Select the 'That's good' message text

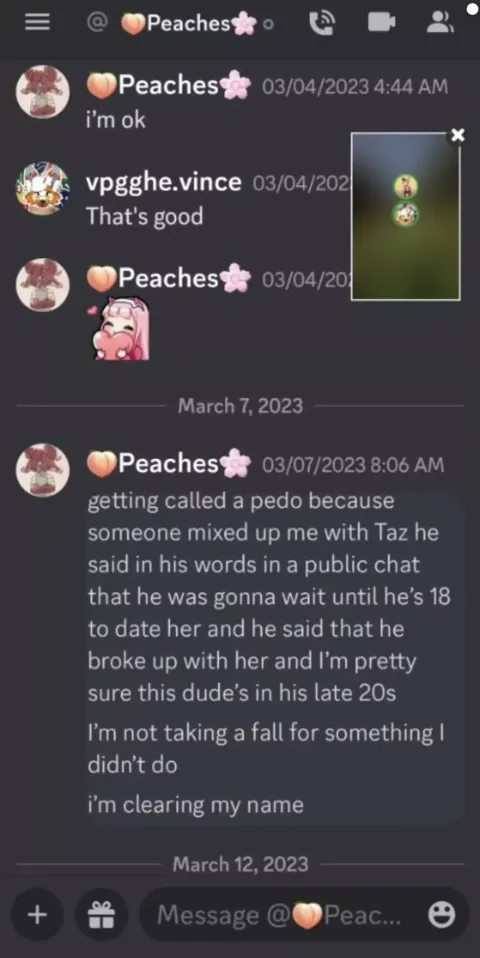point(145,216)
